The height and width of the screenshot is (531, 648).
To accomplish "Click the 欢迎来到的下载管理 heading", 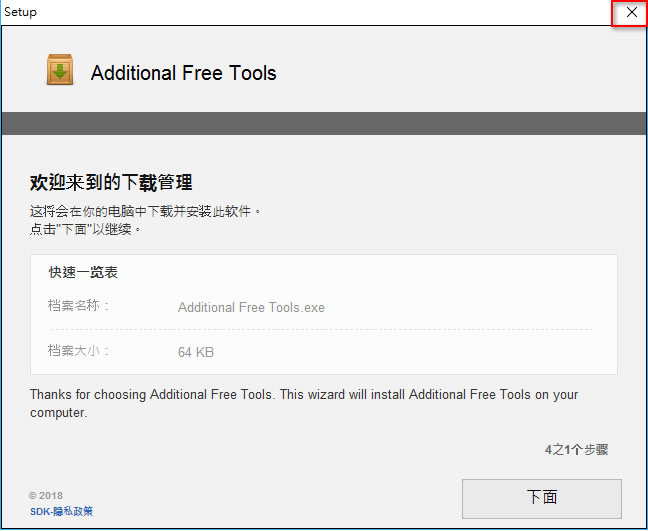I will click(111, 182).
